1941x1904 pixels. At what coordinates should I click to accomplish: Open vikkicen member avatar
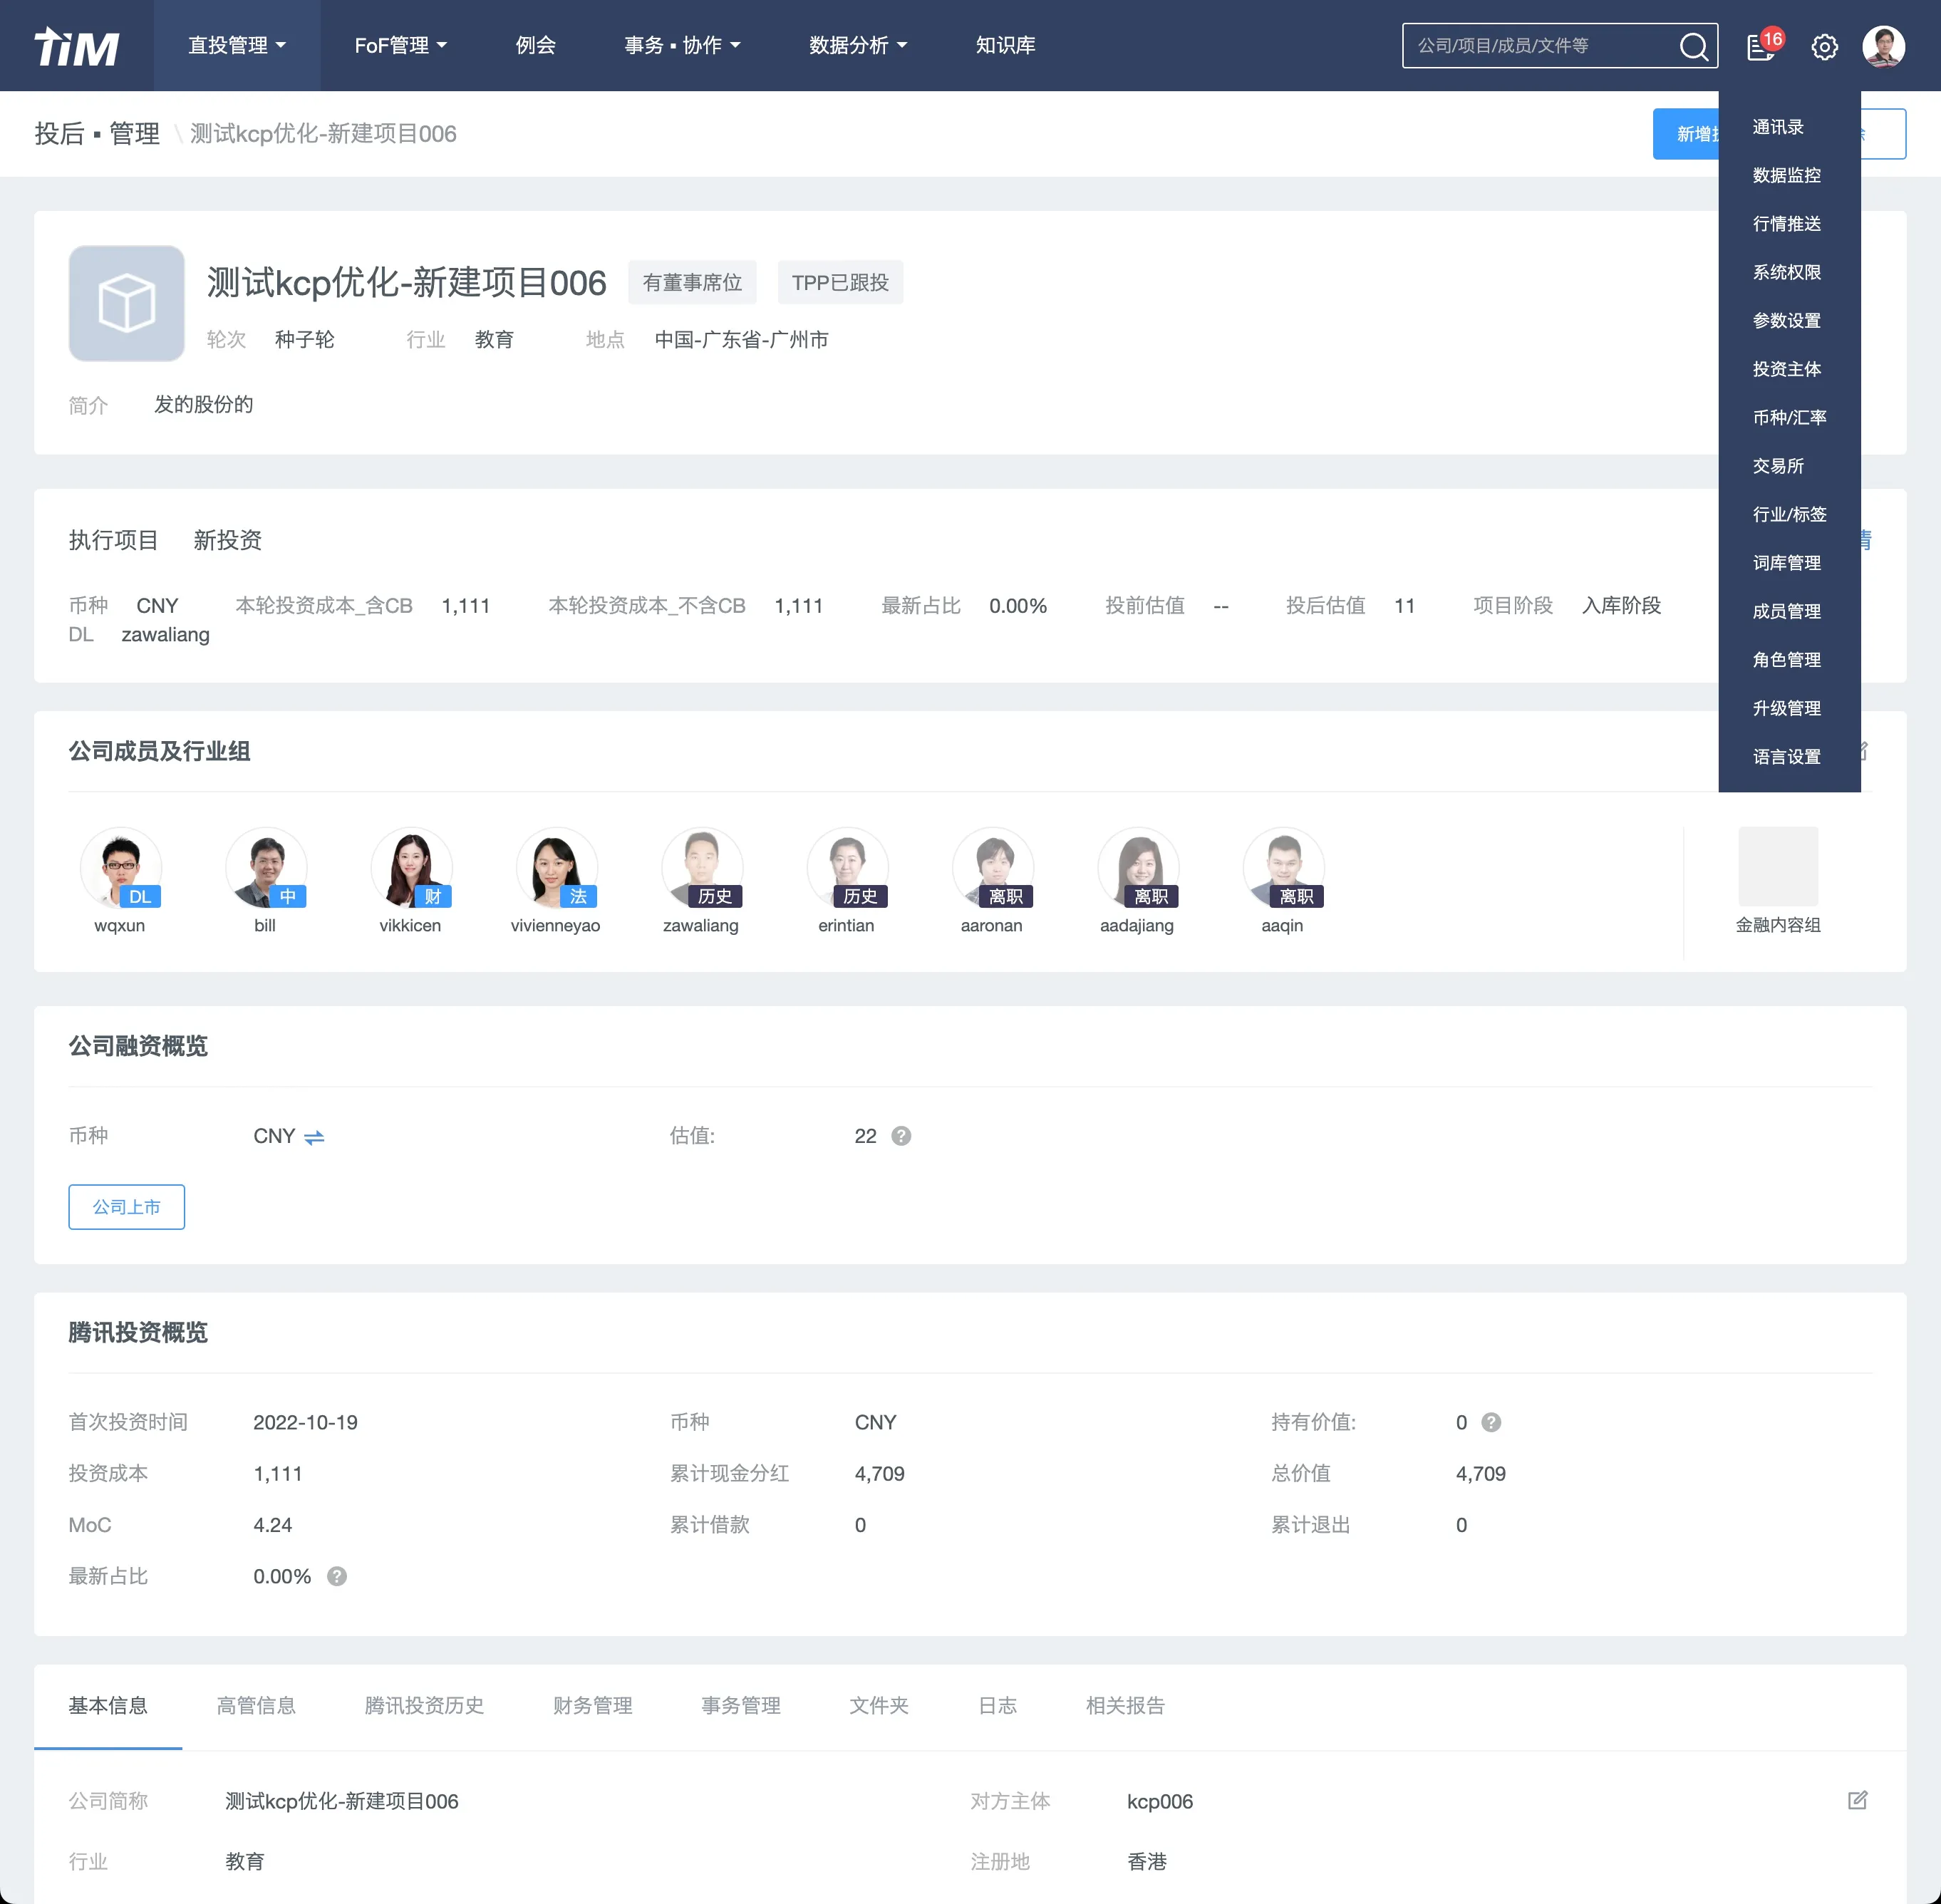click(x=411, y=867)
